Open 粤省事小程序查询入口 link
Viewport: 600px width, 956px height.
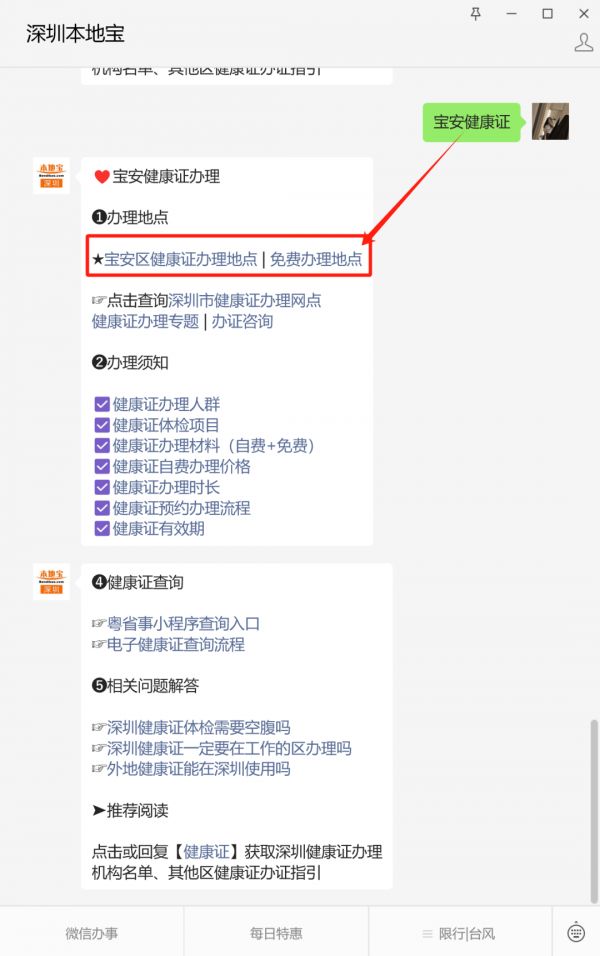(184, 624)
